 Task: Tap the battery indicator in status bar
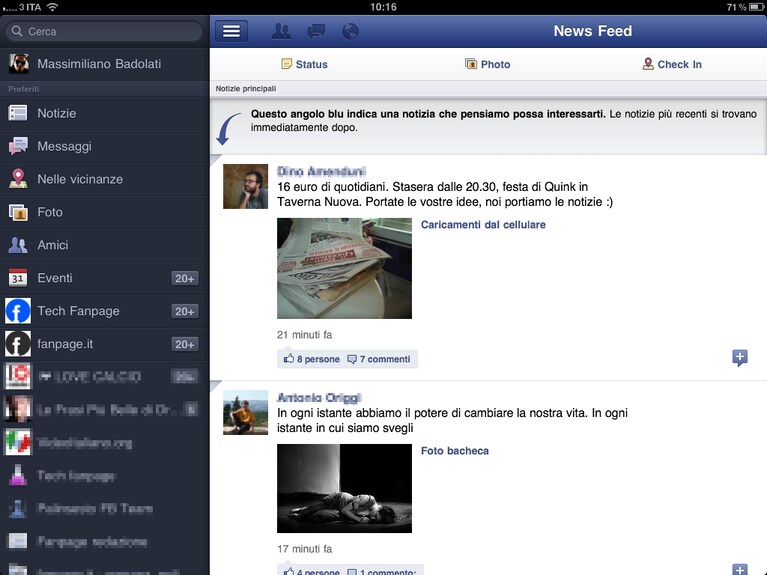coord(756,7)
